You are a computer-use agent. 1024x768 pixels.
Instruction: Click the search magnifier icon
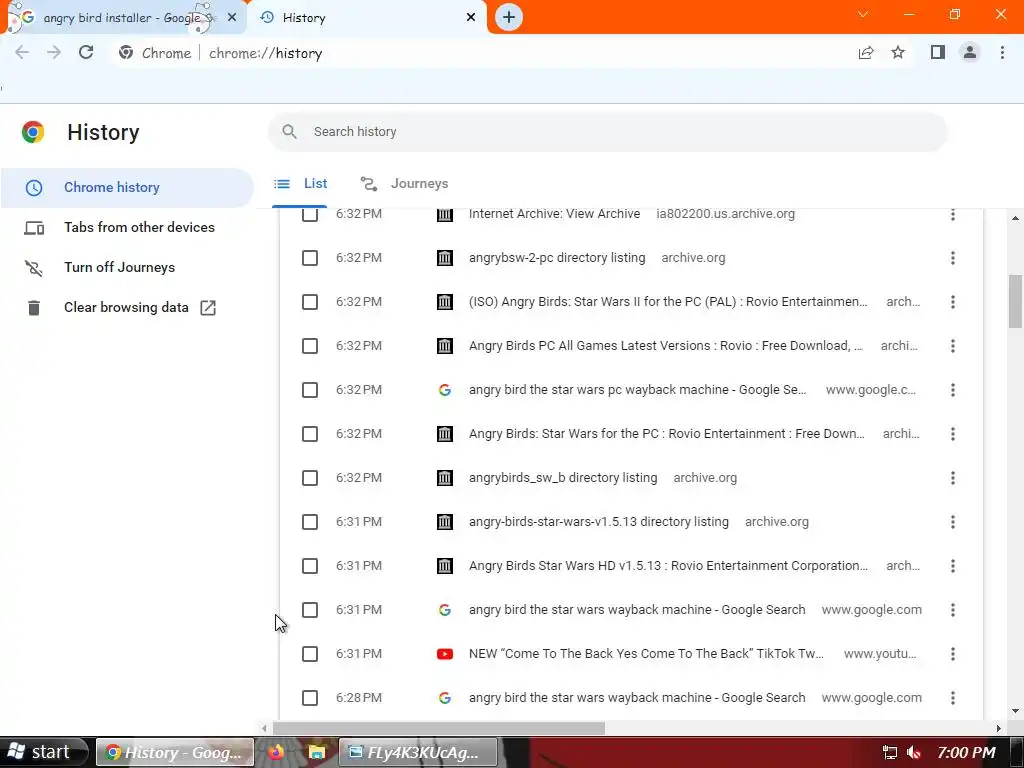[289, 131]
